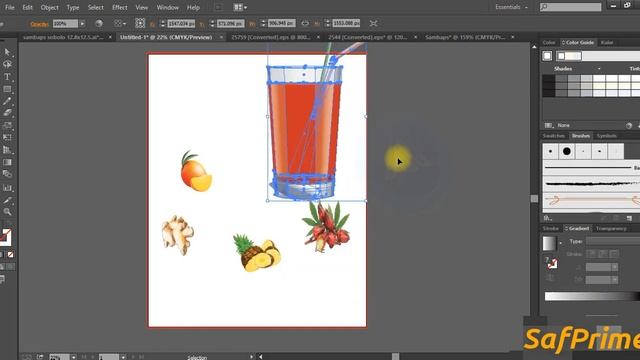Open the Window menu

point(167,7)
